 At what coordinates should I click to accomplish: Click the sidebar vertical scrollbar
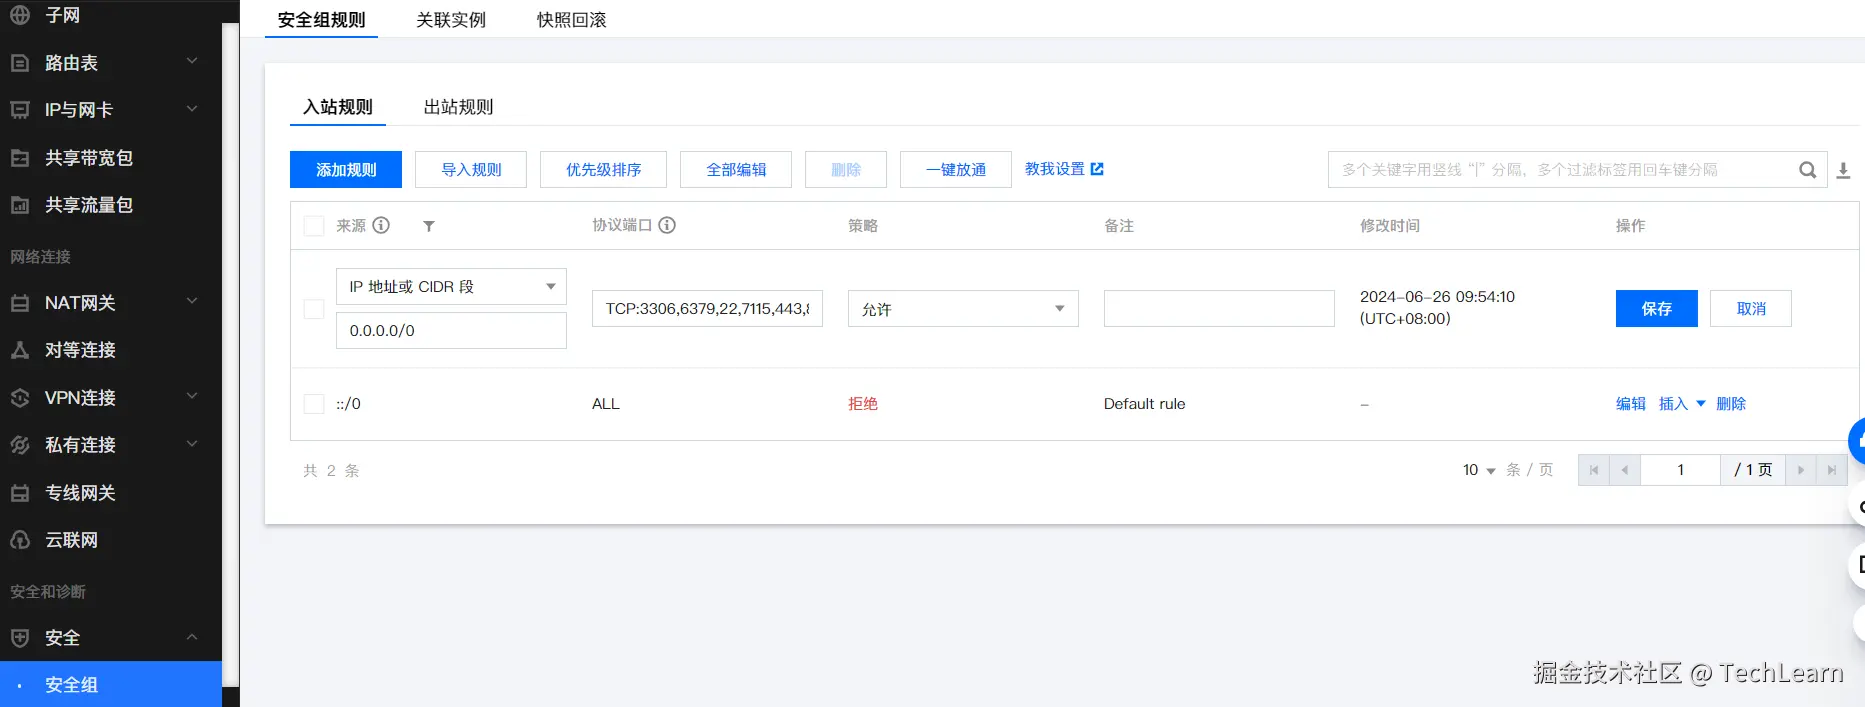click(x=231, y=355)
